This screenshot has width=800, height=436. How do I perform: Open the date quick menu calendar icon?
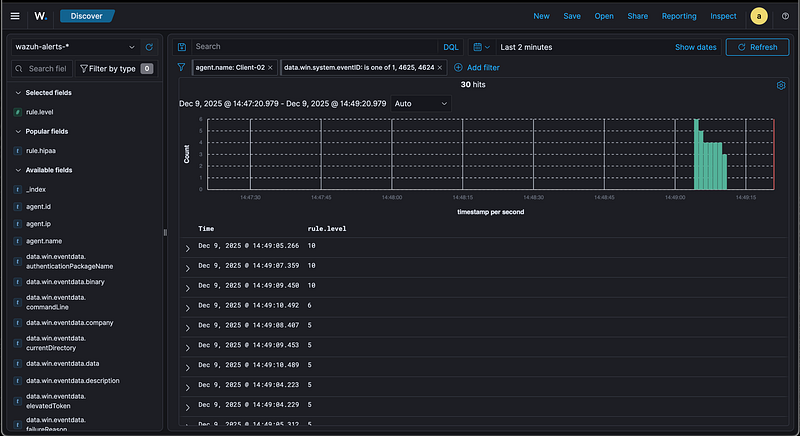481,47
